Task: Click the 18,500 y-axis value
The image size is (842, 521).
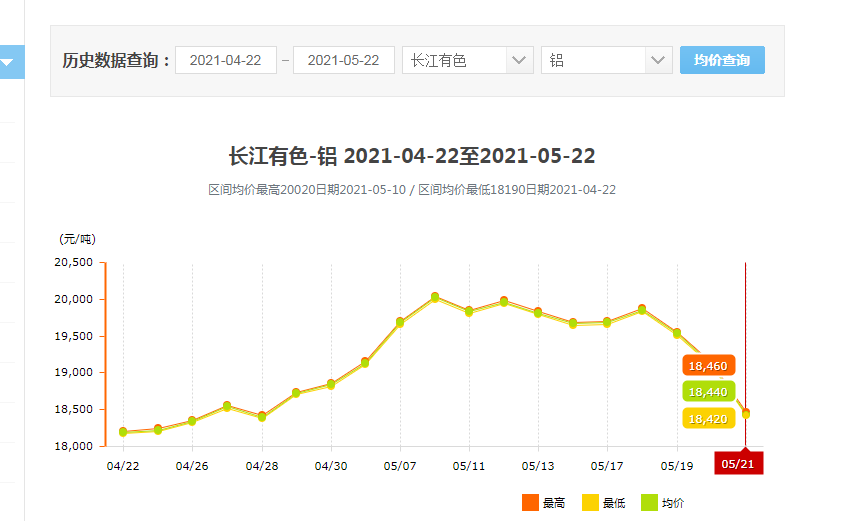Action: [x=74, y=409]
